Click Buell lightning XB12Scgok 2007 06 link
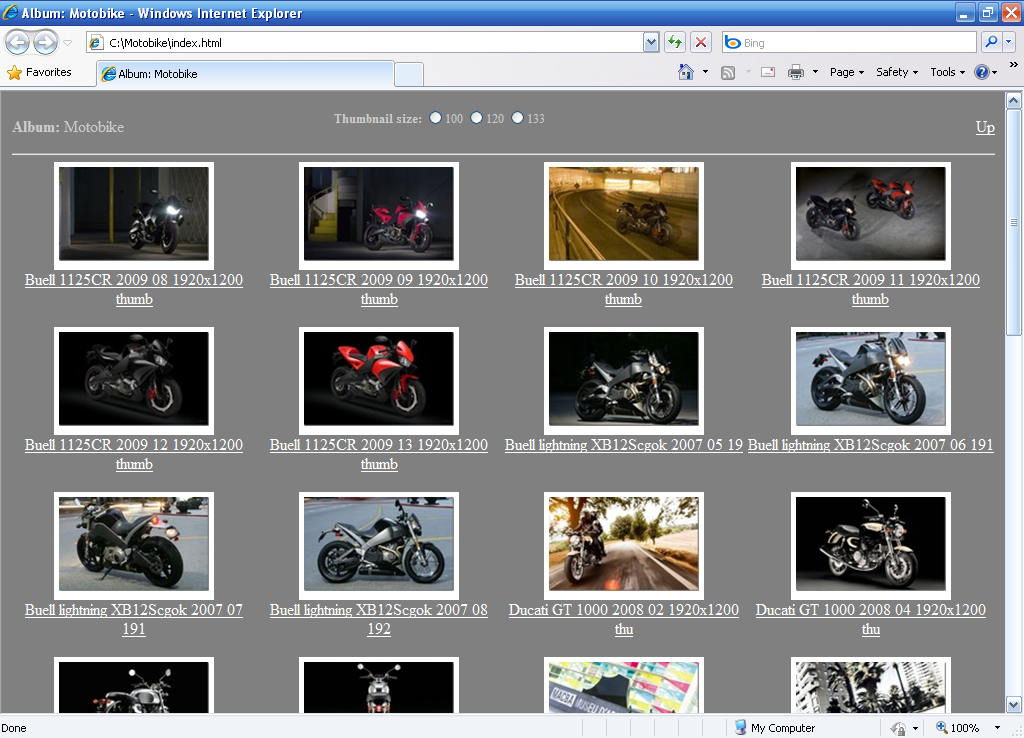Image resolution: width=1024 pixels, height=738 pixels. pos(871,445)
